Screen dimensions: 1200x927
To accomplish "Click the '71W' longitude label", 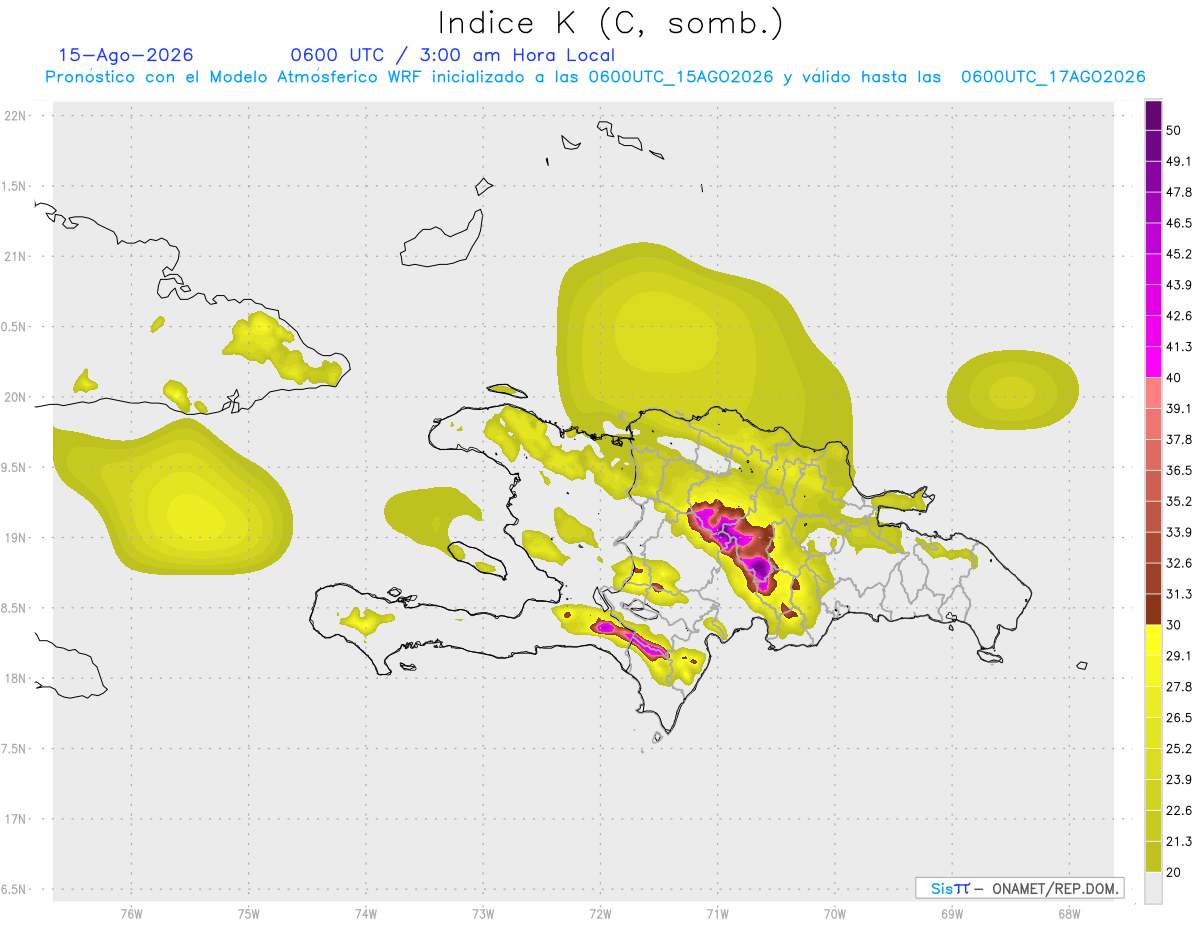I will click(717, 914).
